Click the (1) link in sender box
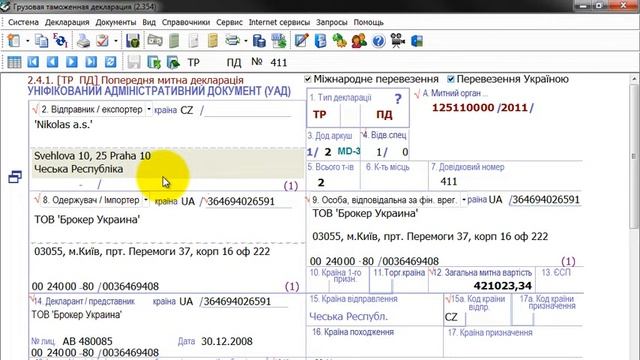 (291, 186)
